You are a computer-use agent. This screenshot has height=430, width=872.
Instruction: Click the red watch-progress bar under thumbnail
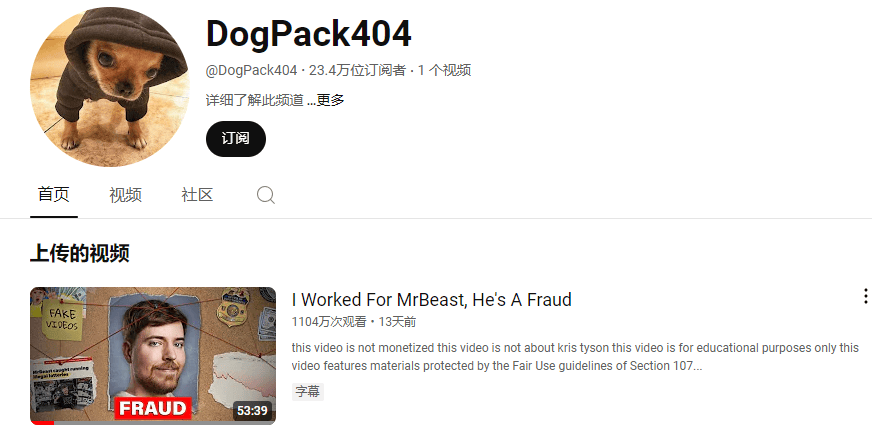point(42,423)
